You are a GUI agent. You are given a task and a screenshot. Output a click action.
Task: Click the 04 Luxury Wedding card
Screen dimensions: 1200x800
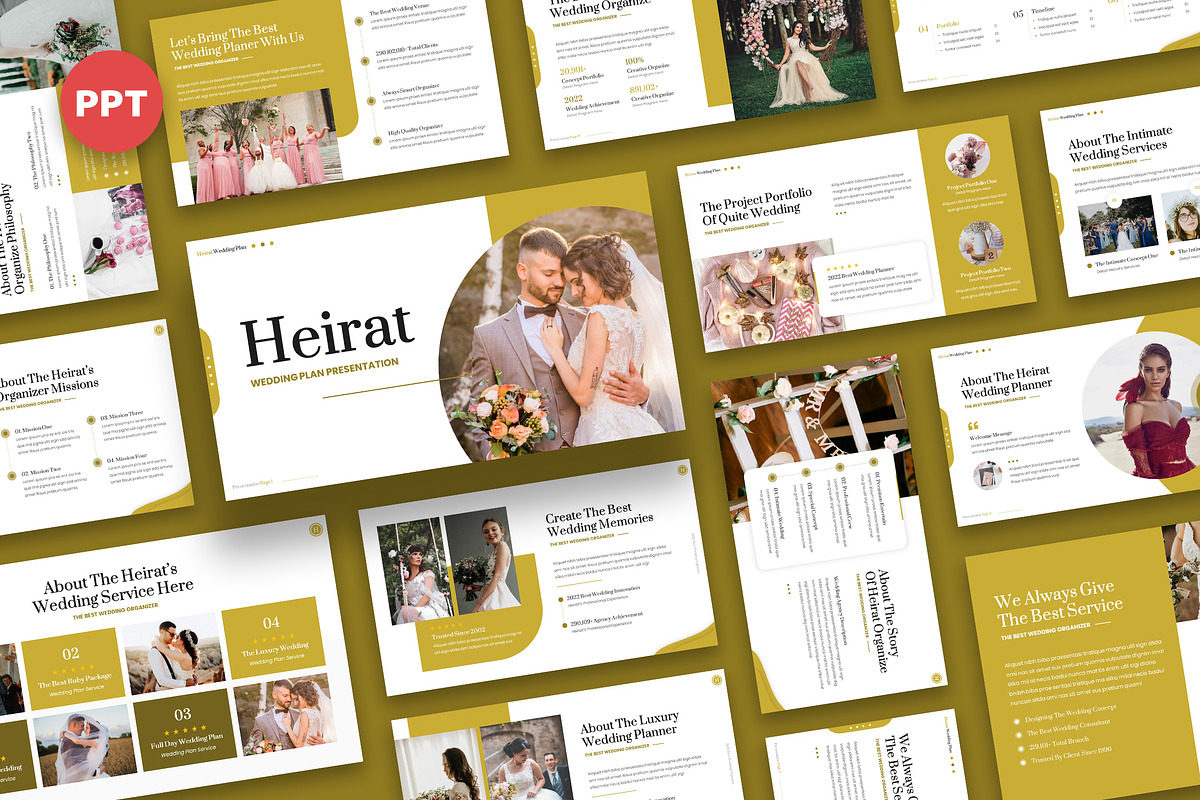tap(273, 638)
